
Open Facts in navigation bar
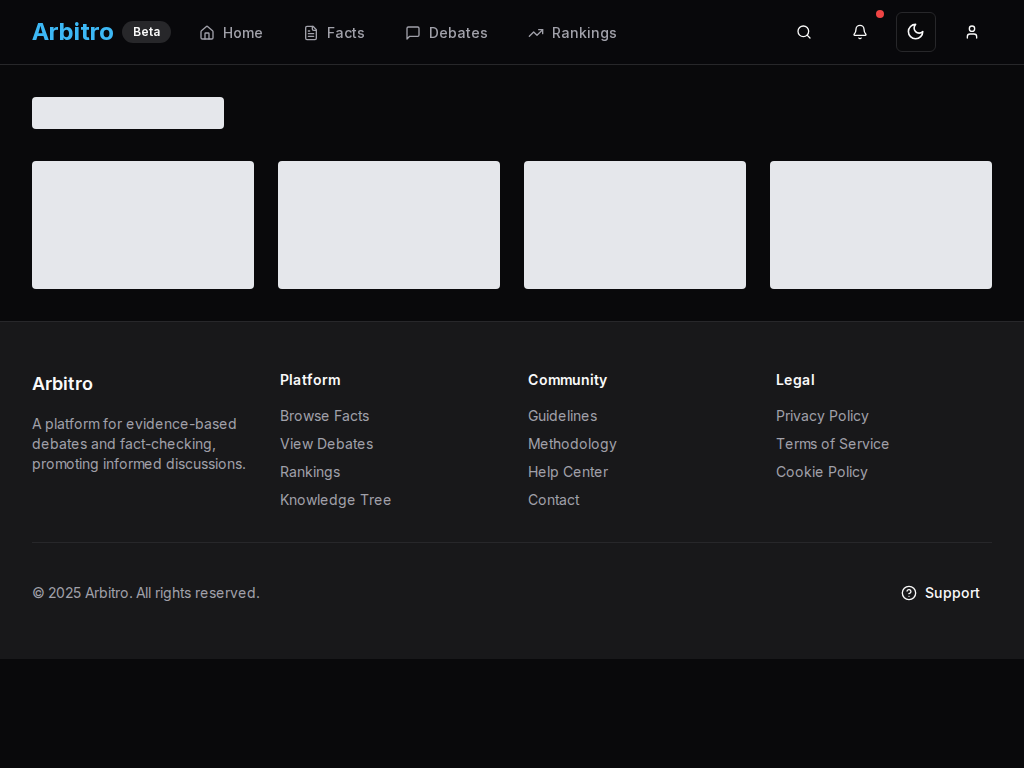[x=334, y=33]
